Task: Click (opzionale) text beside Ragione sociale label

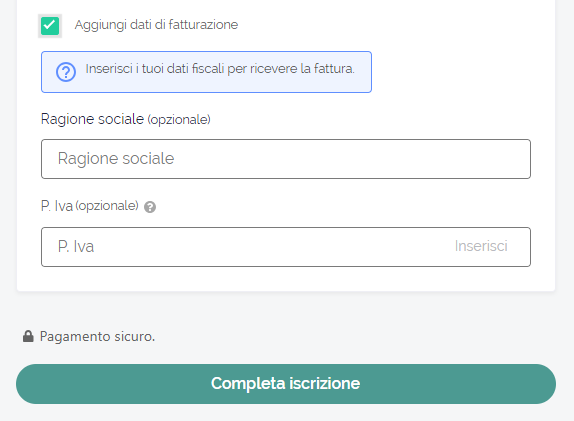Action: (179, 120)
